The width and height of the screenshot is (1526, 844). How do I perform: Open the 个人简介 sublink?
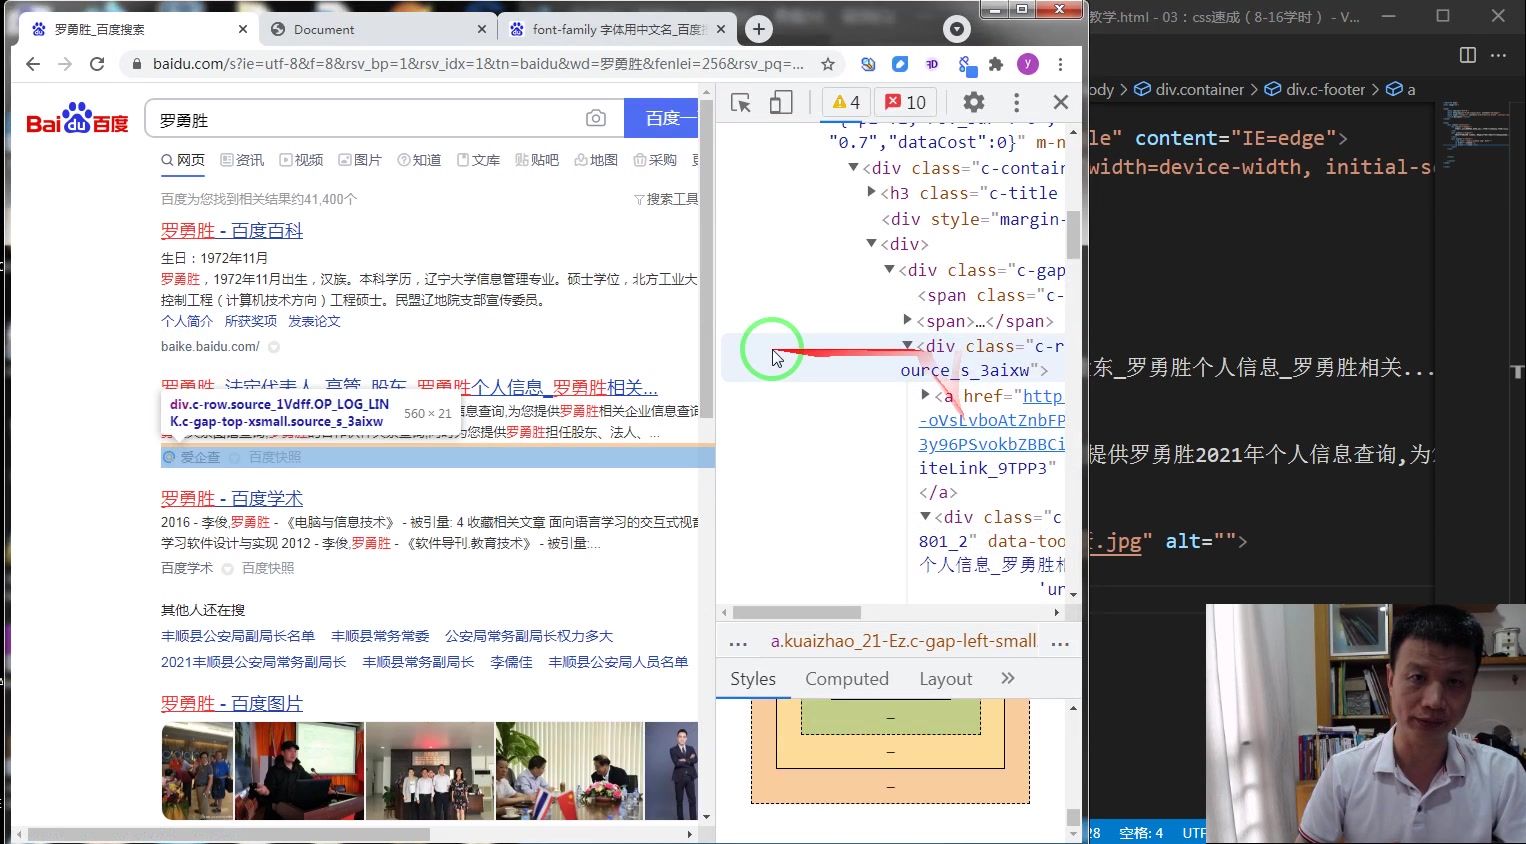click(187, 321)
